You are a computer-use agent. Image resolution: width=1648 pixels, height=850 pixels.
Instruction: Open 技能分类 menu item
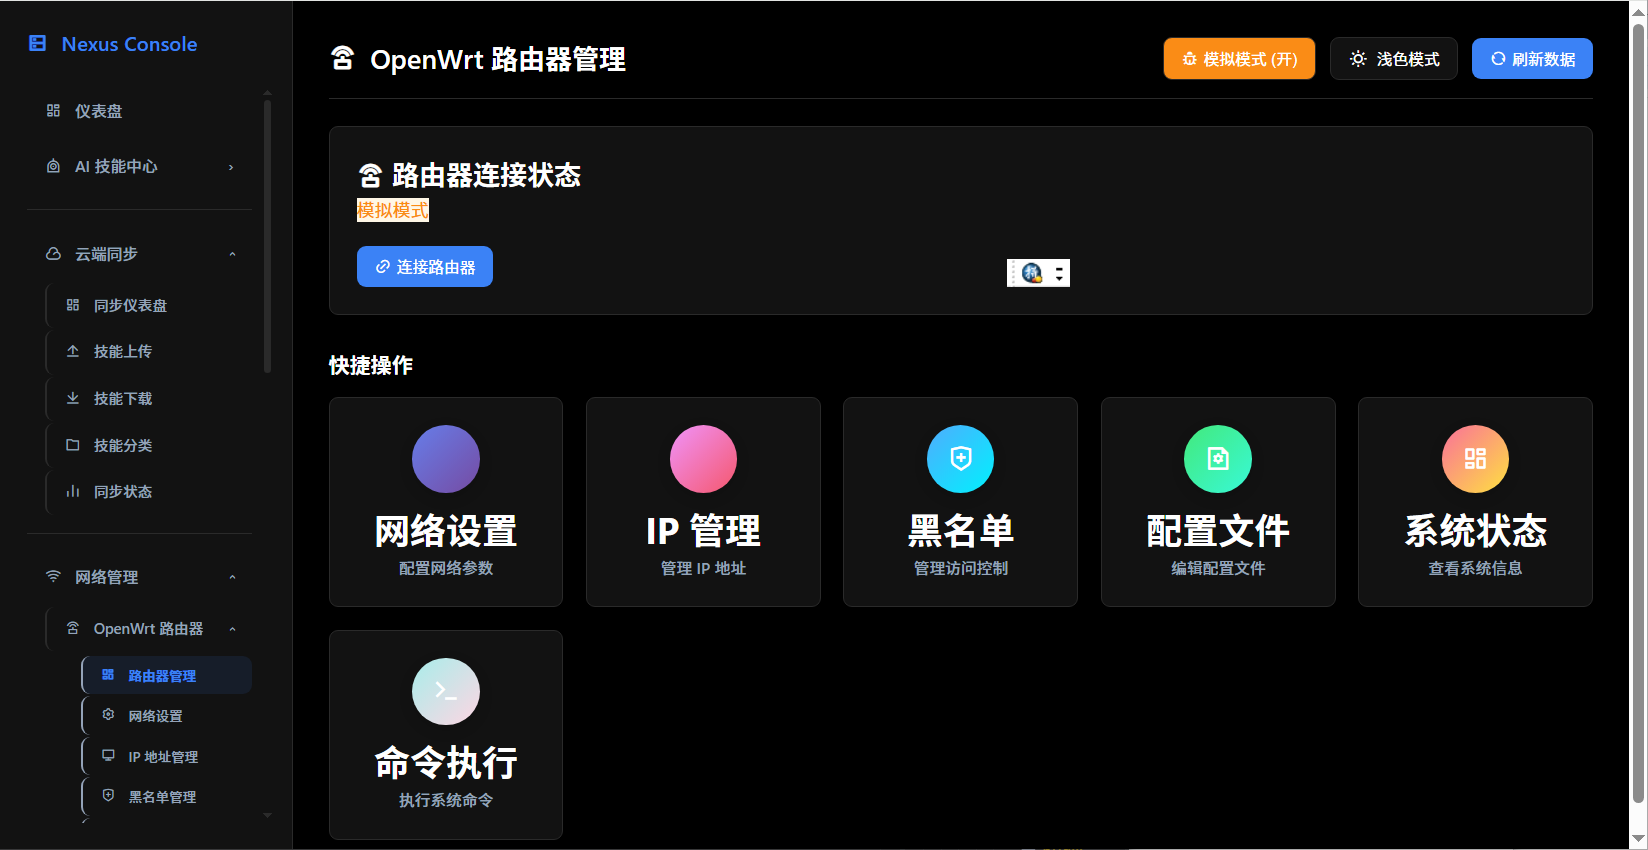150,445
